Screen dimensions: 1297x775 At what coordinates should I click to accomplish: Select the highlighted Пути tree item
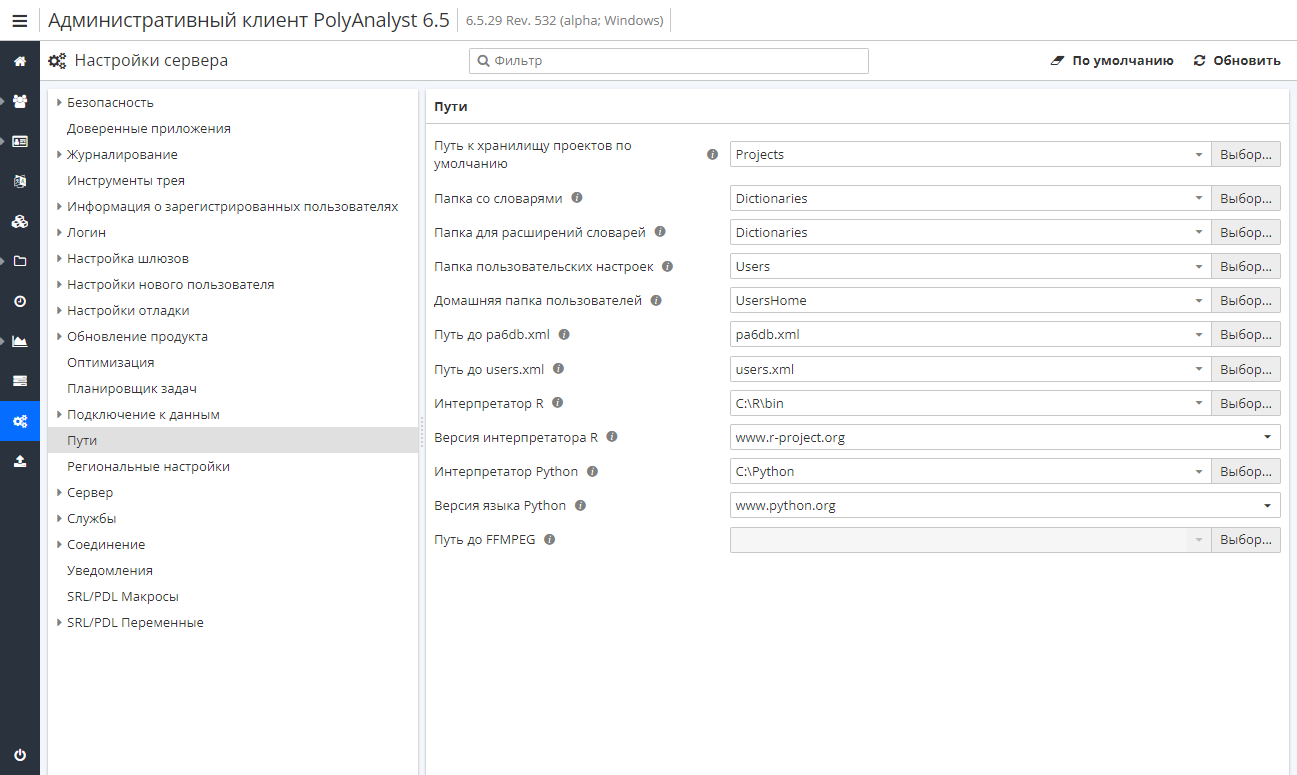click(233, 440)
